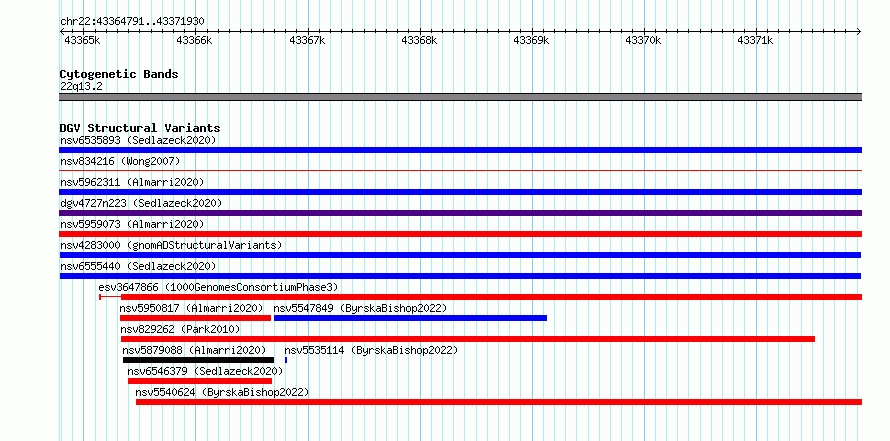Open esv3647866 (1000GenomesConsortiumPhase3) label

click(x=218, y=287)
